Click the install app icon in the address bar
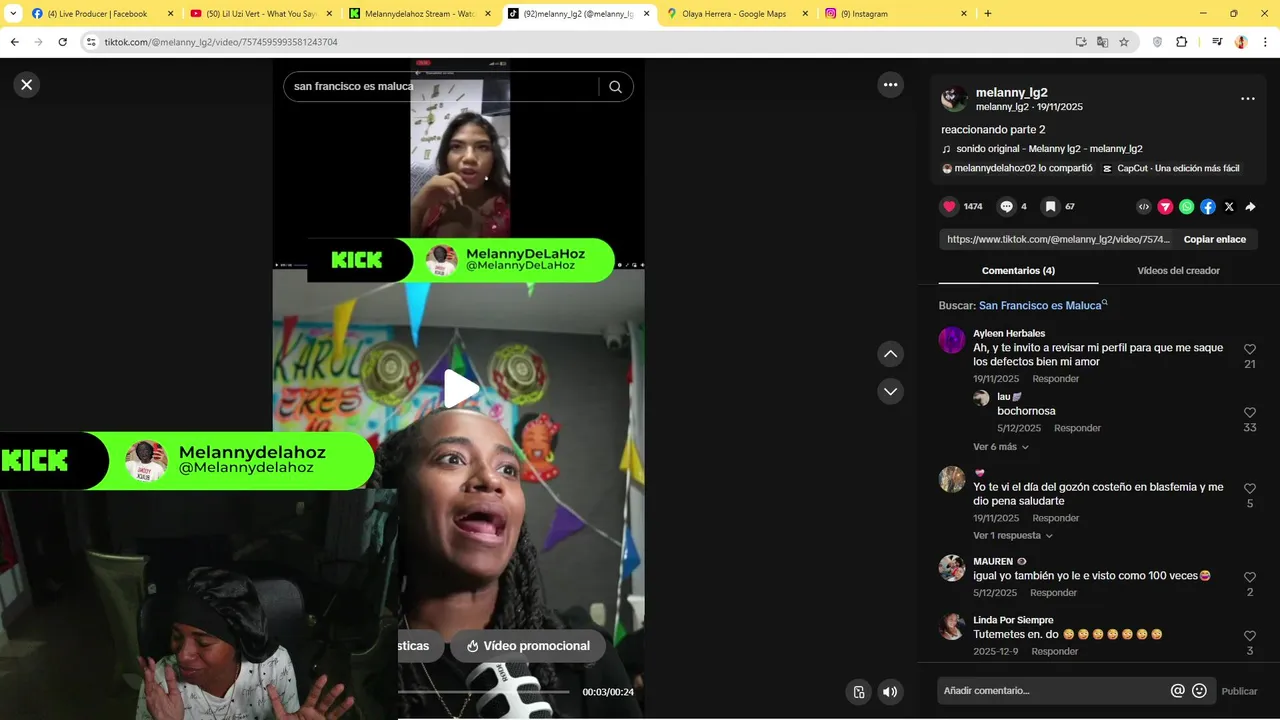 [x=1081, y=42]
